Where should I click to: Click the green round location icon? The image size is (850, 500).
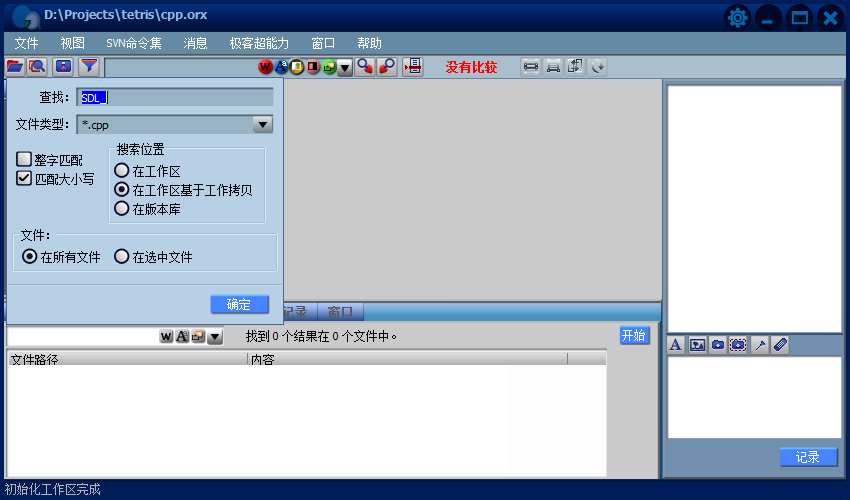(329, 67)
